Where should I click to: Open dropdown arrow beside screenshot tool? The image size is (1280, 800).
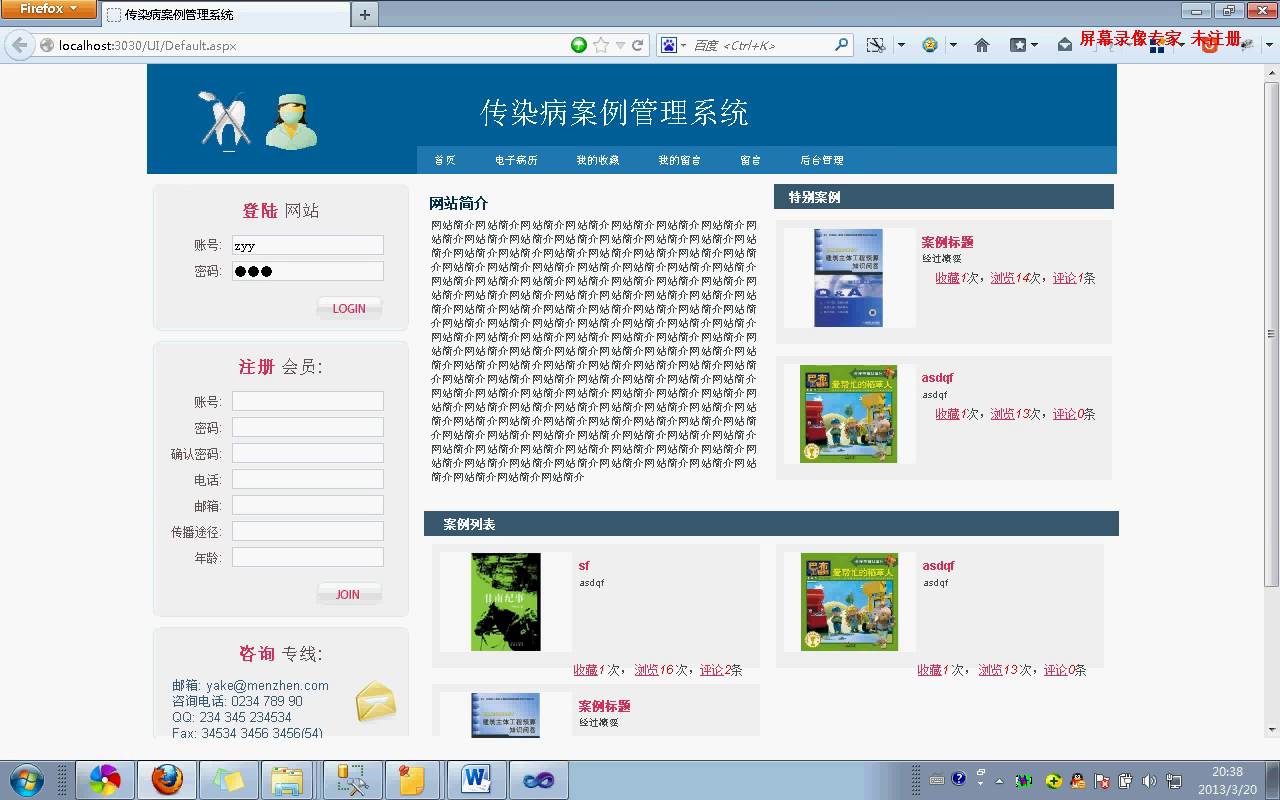tap(901, 45)
